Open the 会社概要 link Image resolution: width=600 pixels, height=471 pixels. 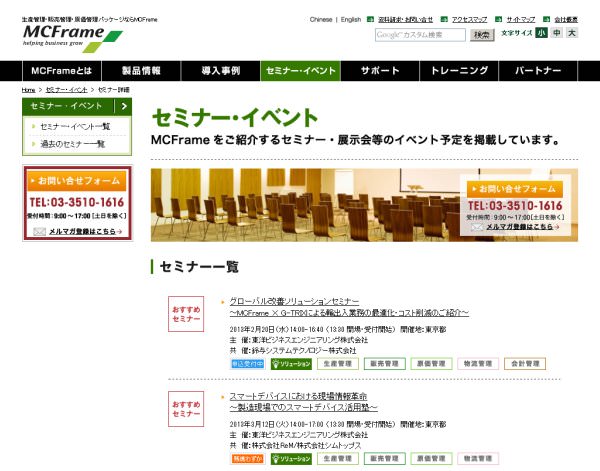point(566,20)
